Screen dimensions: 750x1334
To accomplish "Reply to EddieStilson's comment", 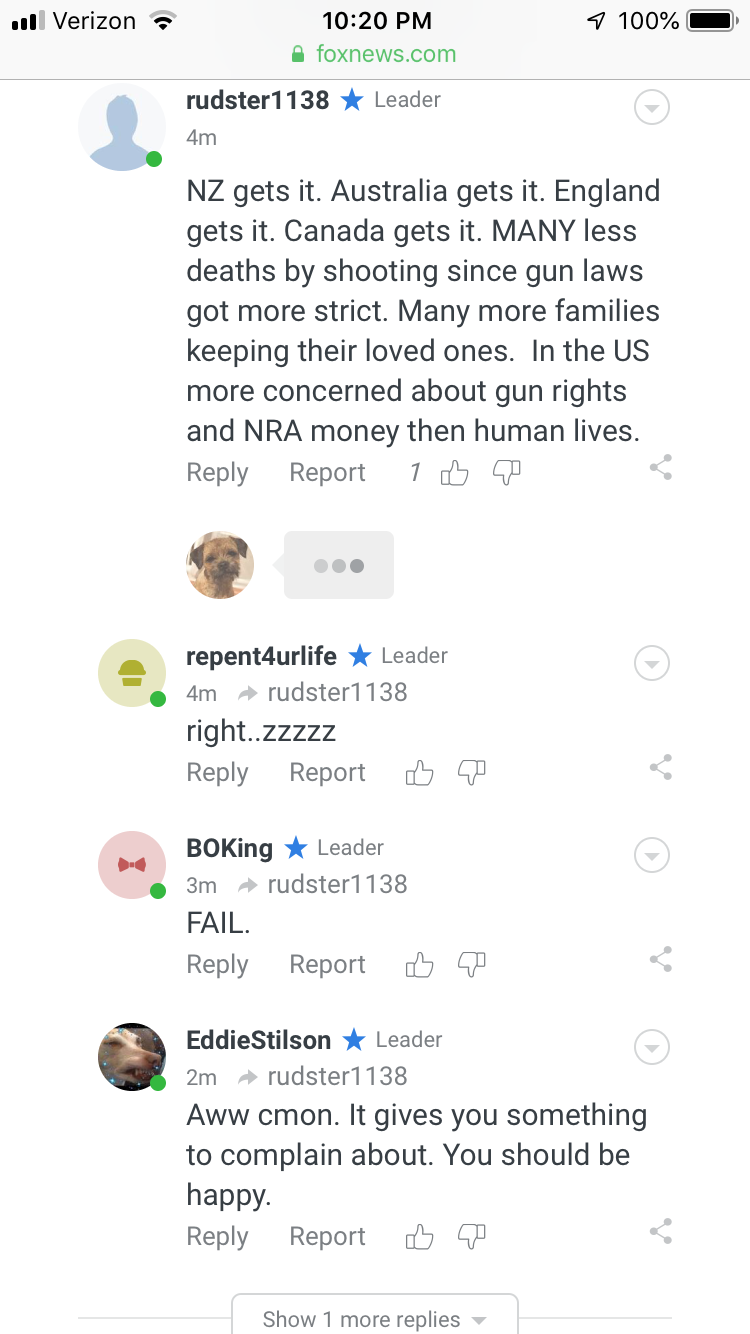I will (217, 1237).
